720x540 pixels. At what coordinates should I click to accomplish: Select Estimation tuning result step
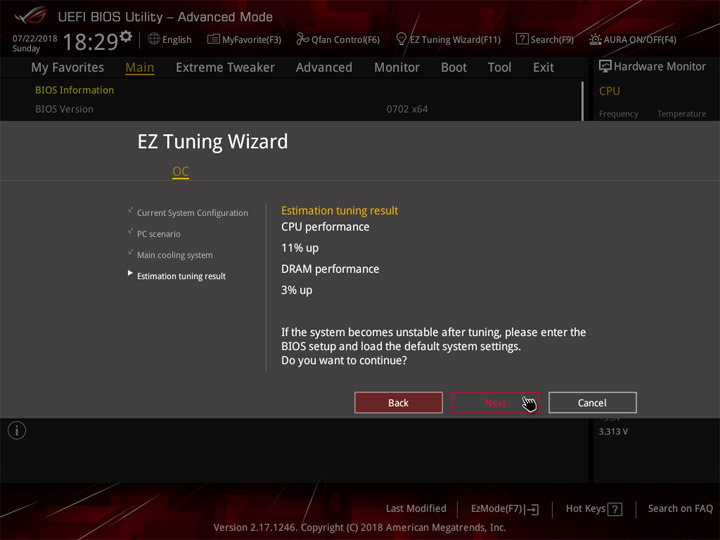pyautogui.click(x=181, y=276)
